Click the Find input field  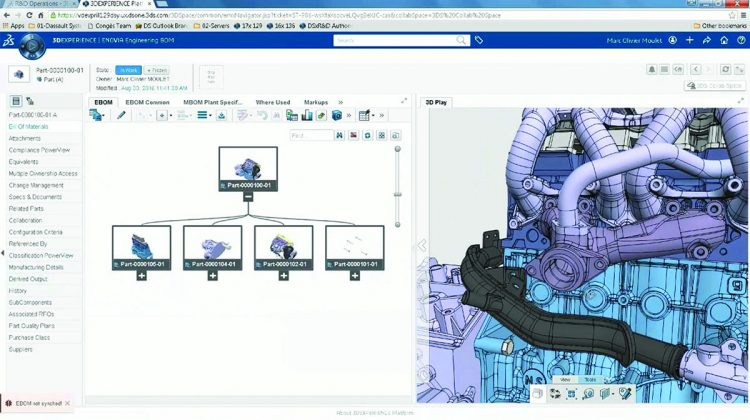(x=311, y=135)
